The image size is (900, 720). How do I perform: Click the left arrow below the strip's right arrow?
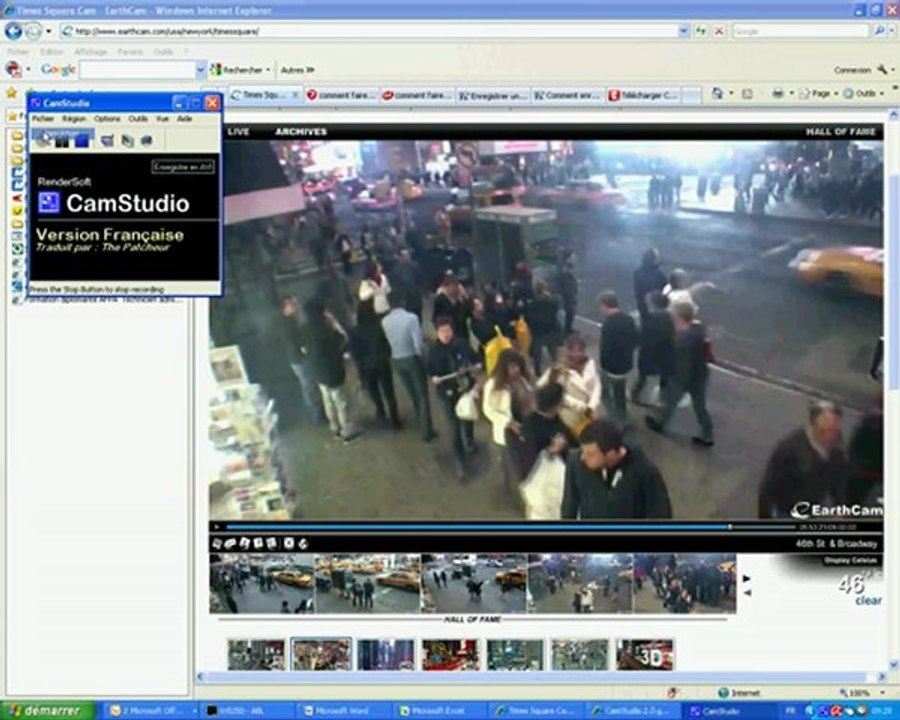pyautogui.click(x=747, y=592)
